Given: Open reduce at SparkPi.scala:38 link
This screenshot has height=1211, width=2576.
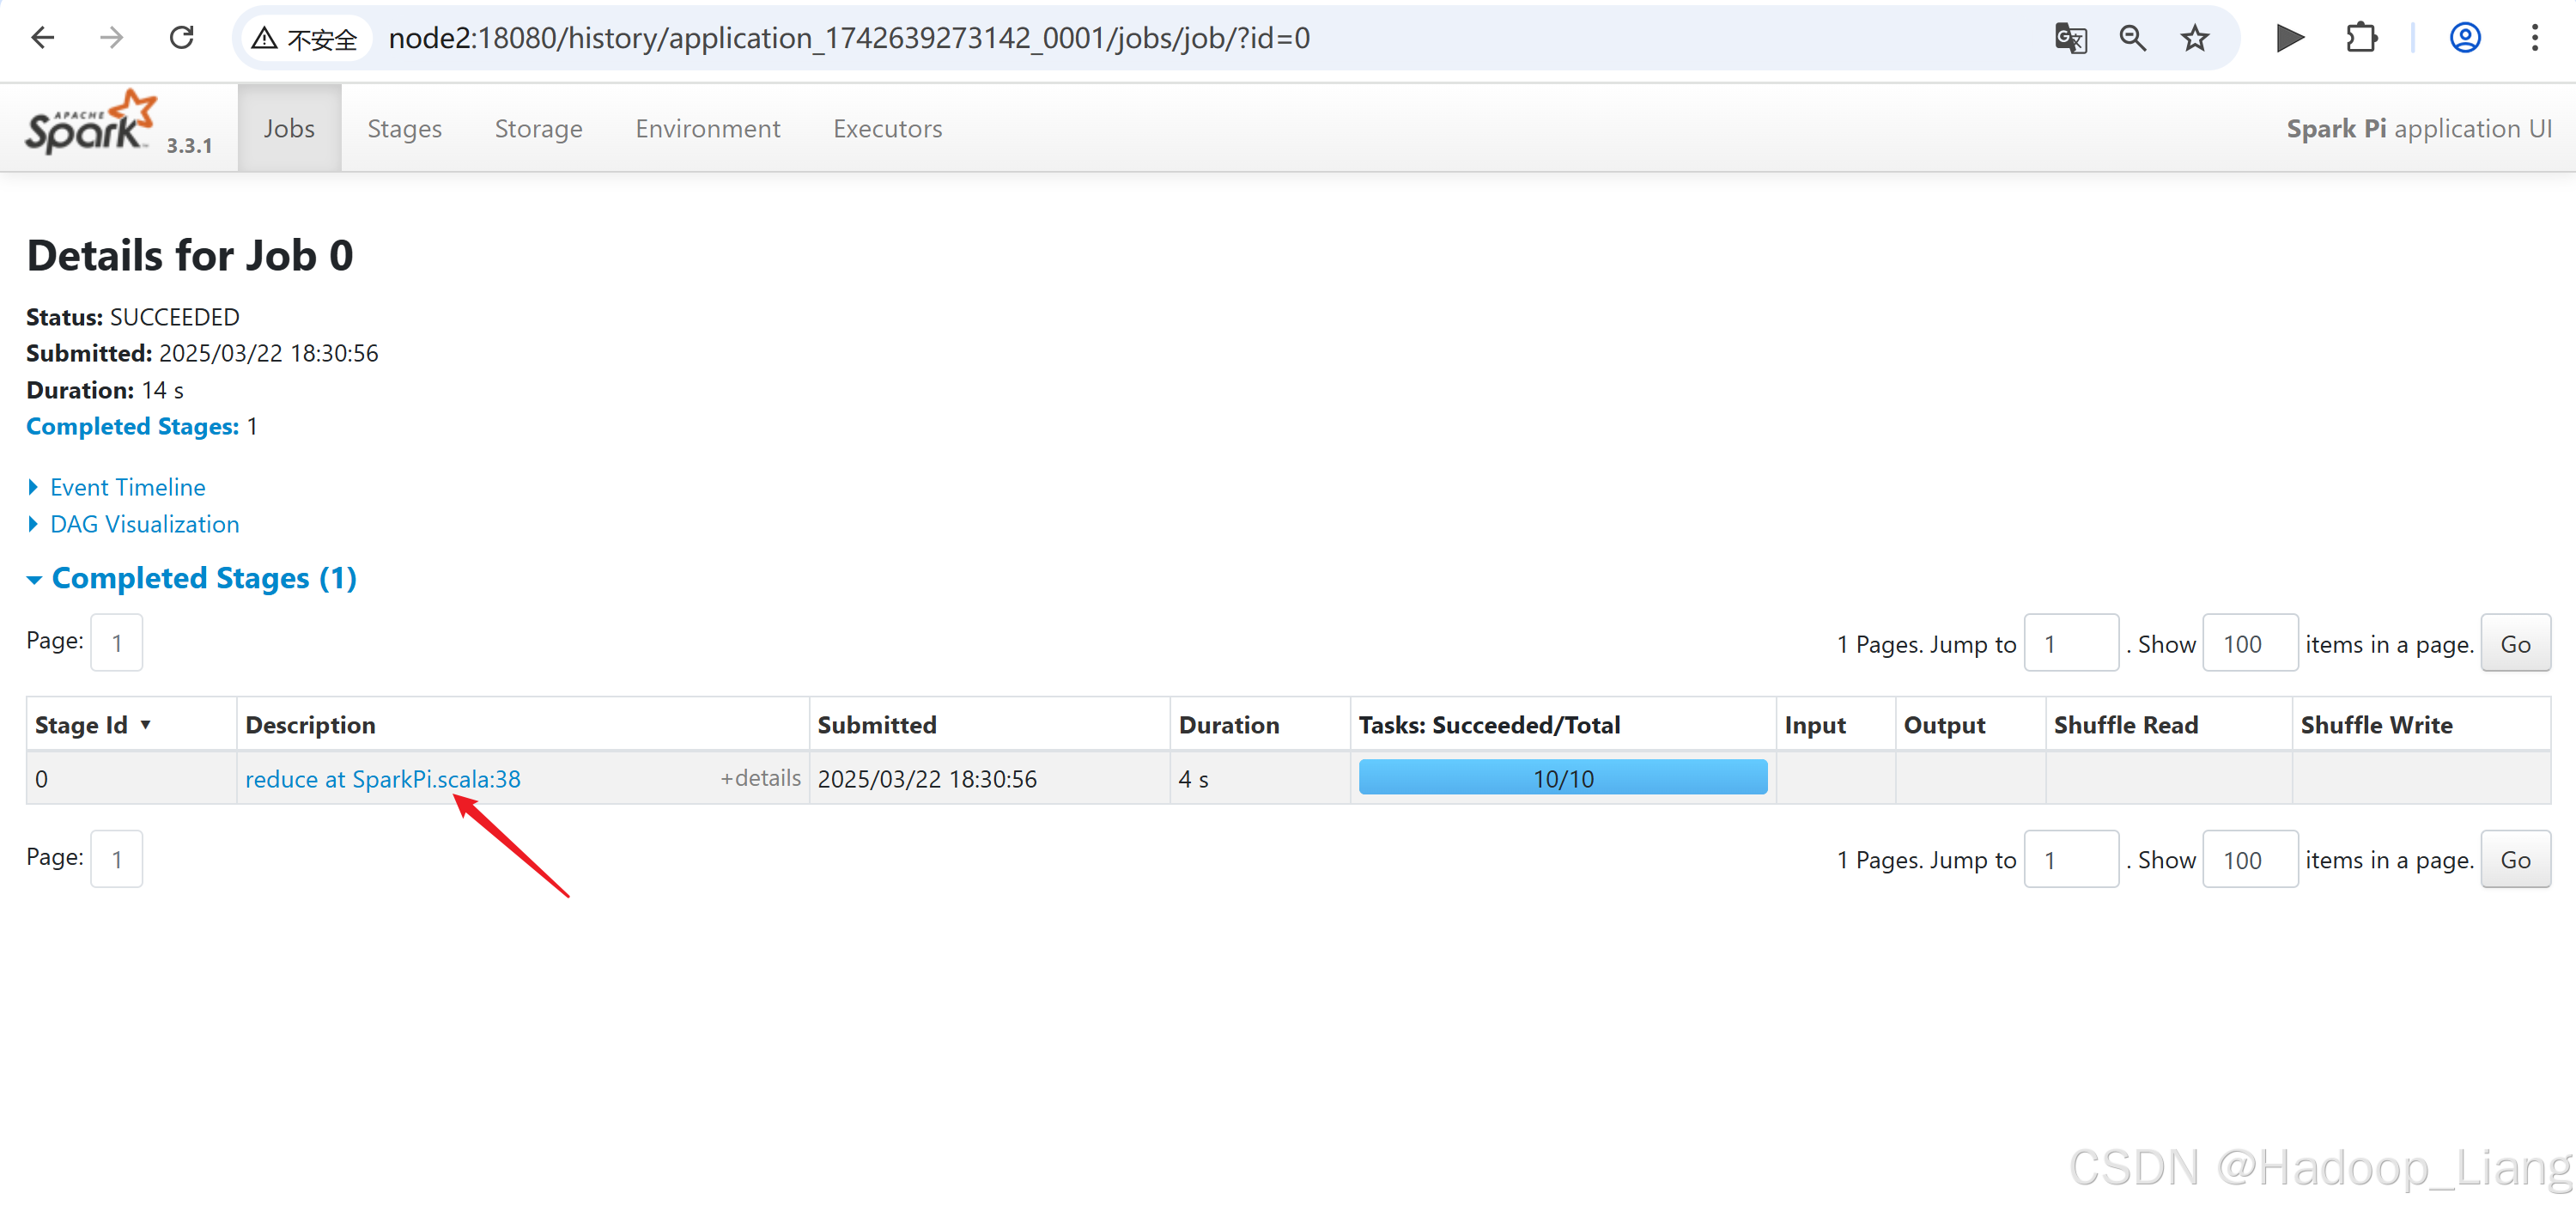Looking at the screenshot, I should tap(382, 779).
